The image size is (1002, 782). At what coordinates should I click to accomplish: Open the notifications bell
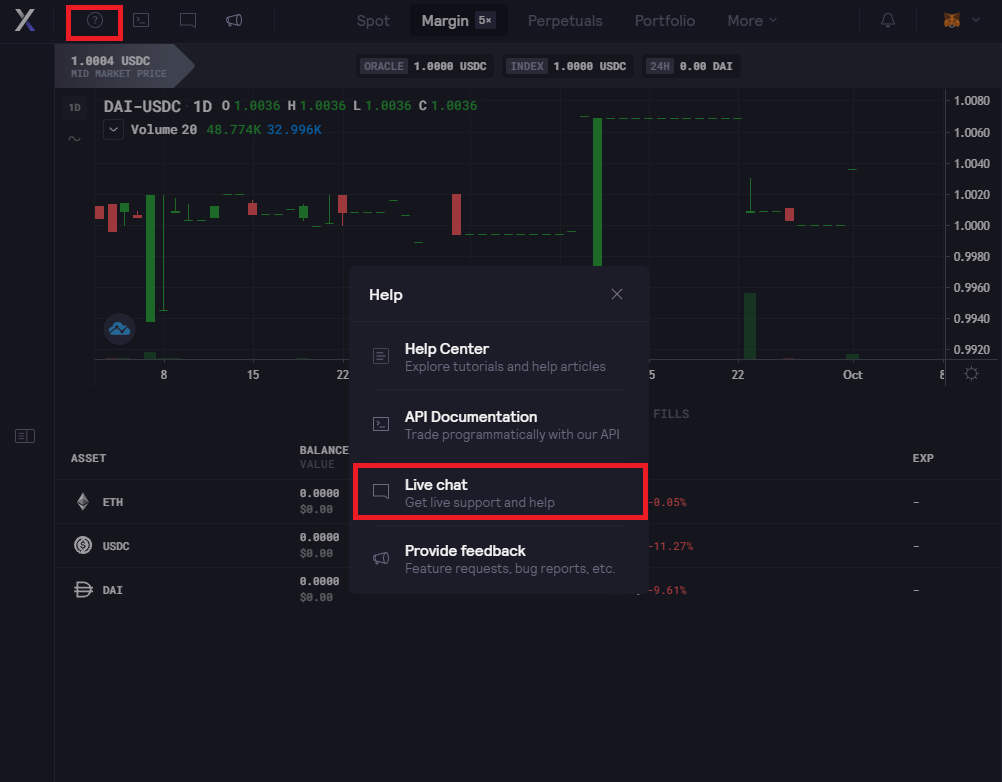[888, 20]
